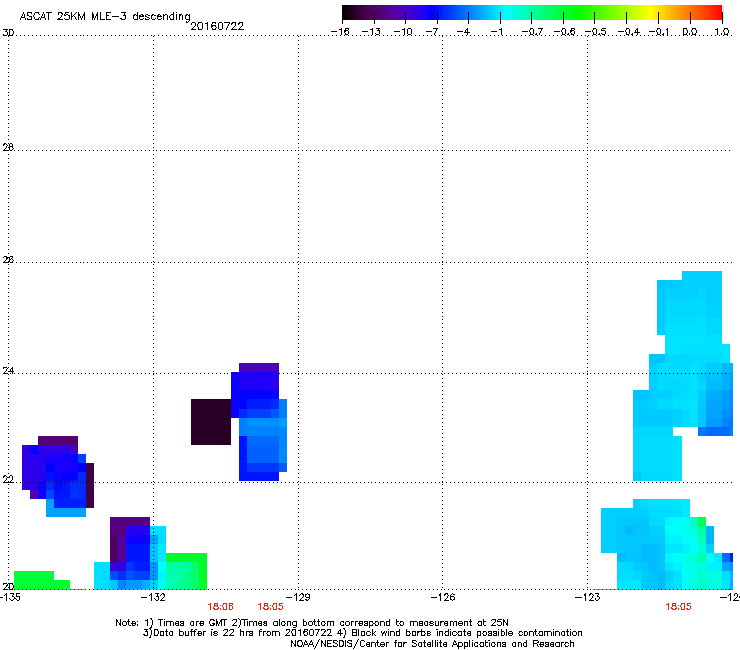Pick the yellow segment of the color bar
The width and height of the screenshot is (740, 650).
pyautogui.click(x=654, y=13)
